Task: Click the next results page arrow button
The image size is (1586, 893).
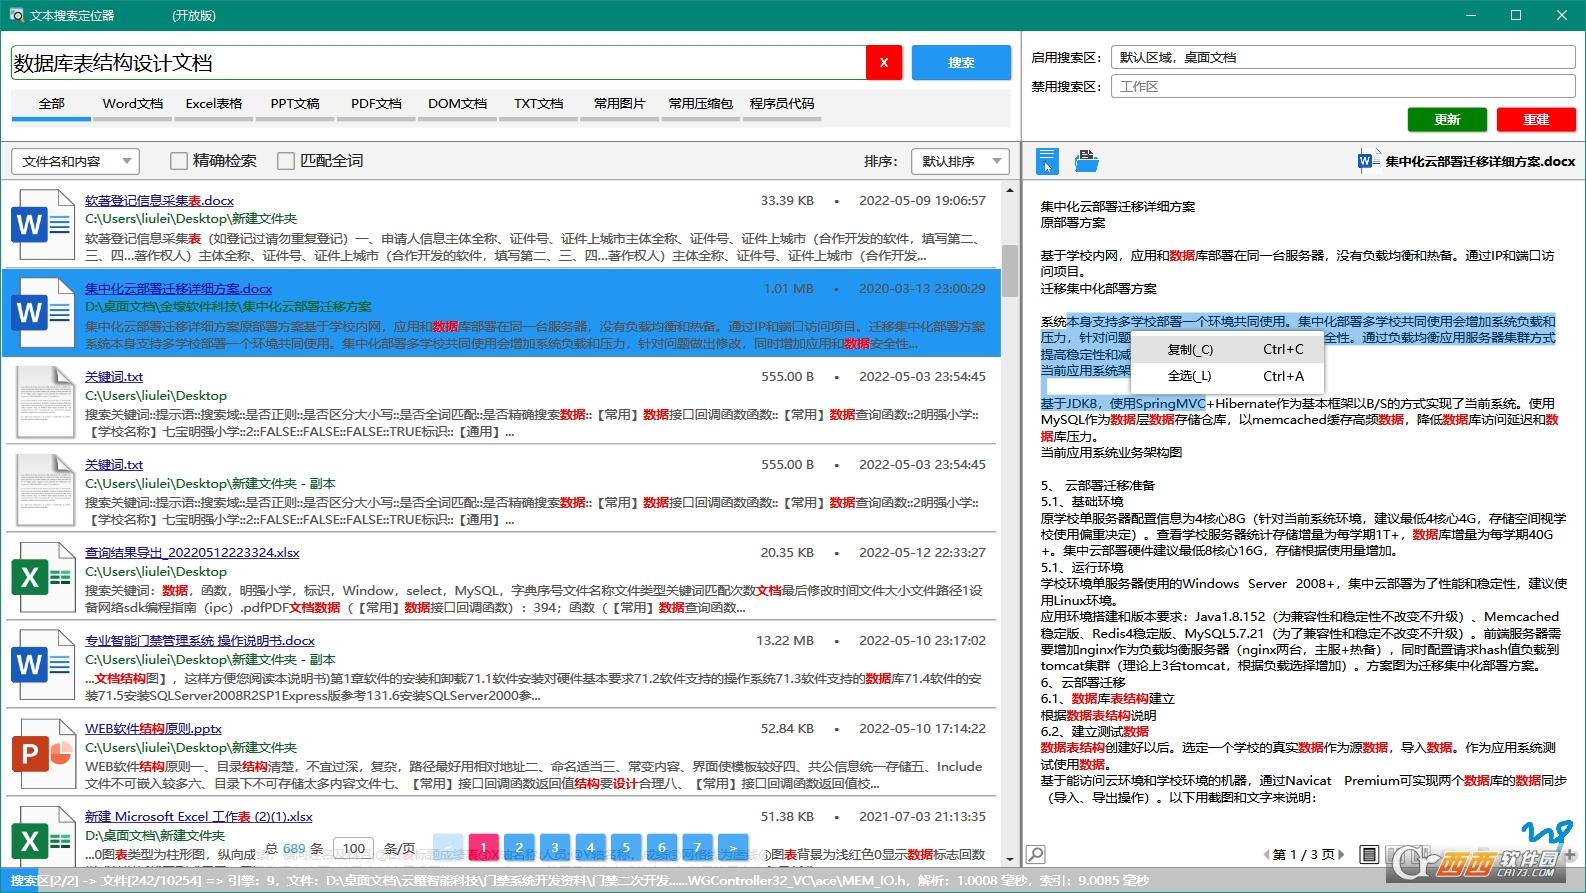Action: click(x=733, y=848)
